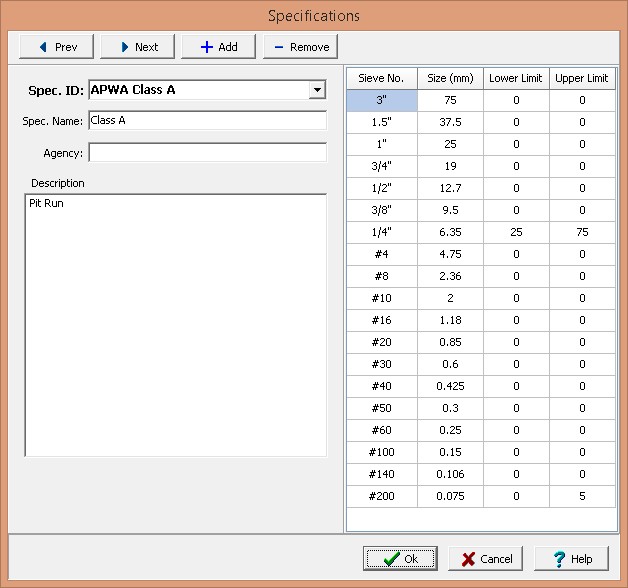
Task: Expand the Spec. ID dropdown arrow
Action: 317,90
